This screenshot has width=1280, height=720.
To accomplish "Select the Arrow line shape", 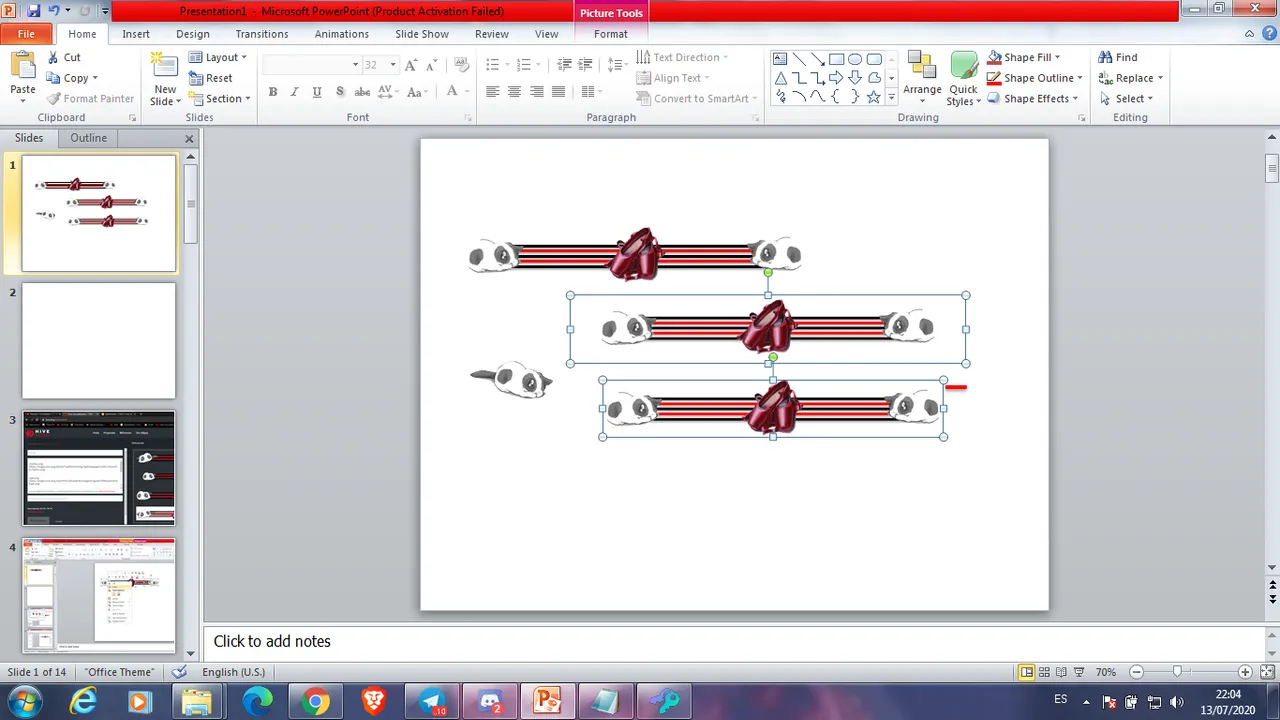I will (818, 59).
